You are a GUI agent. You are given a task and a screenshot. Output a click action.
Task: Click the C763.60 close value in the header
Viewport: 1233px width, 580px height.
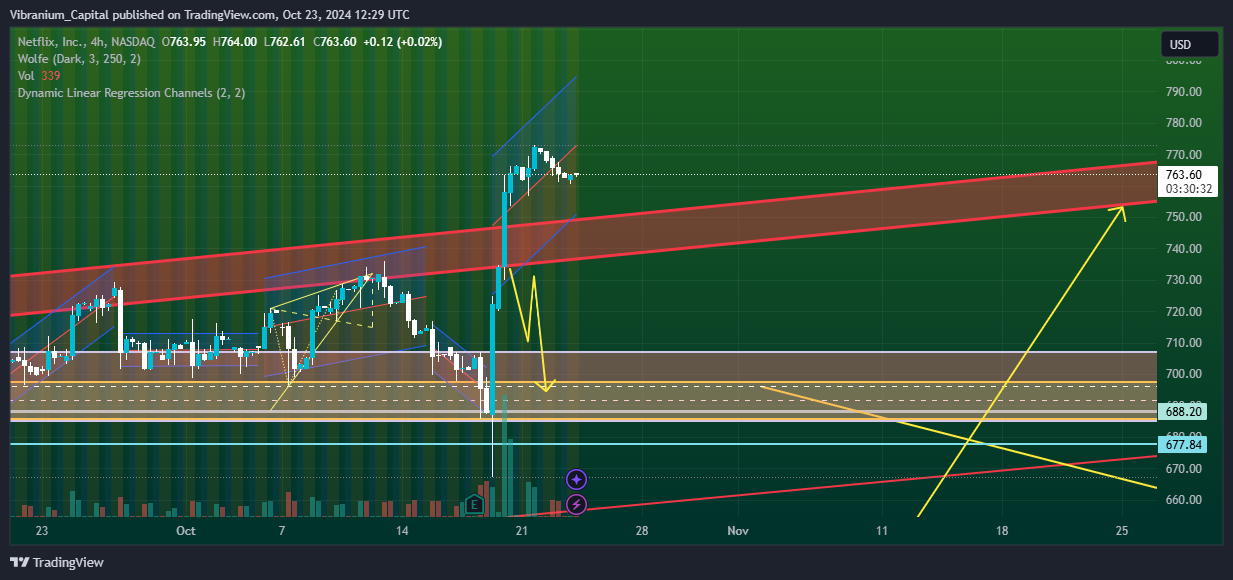pyautogui.click(x=335, y=41)
